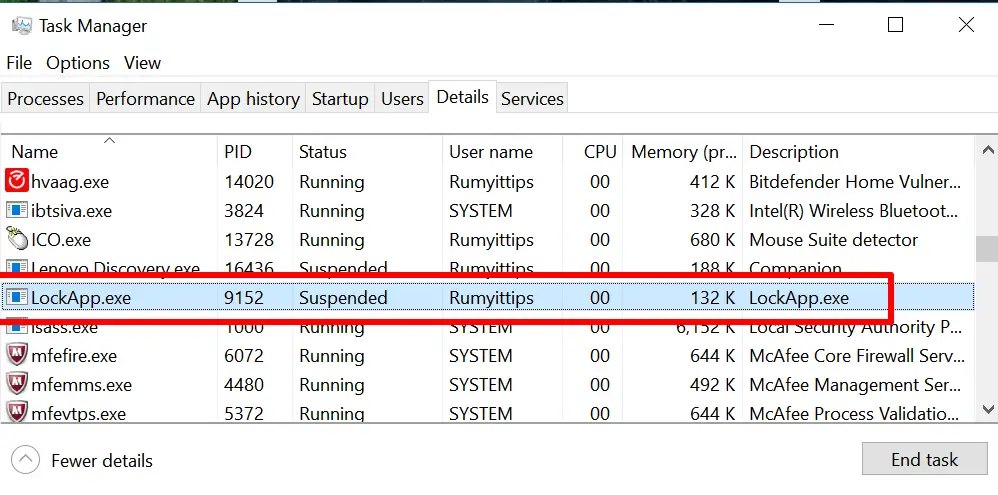Open the Options menu

coord(78,63)
